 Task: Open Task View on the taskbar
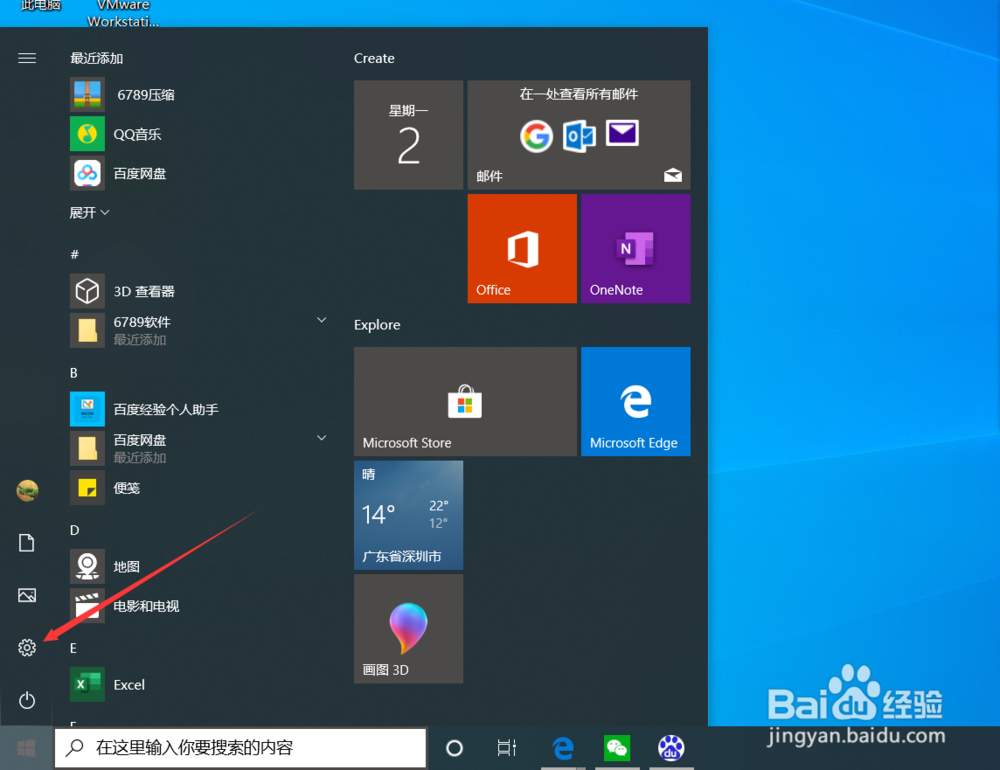pyautogui.click(x=507, y=748)
